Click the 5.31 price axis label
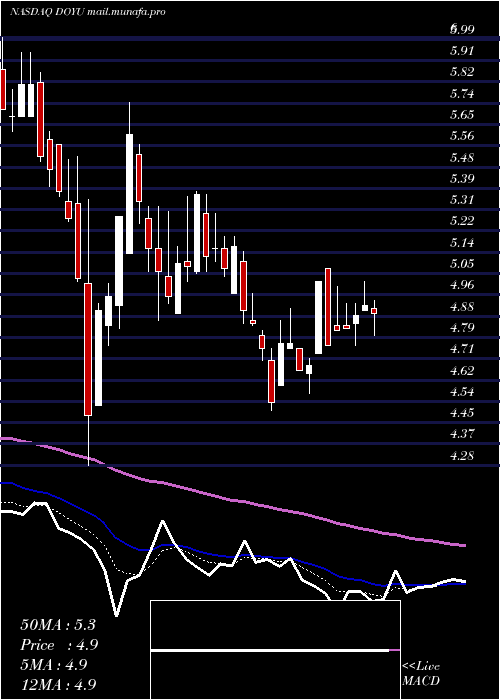Screen dimensions: 500x700 (x=462, y=200)
